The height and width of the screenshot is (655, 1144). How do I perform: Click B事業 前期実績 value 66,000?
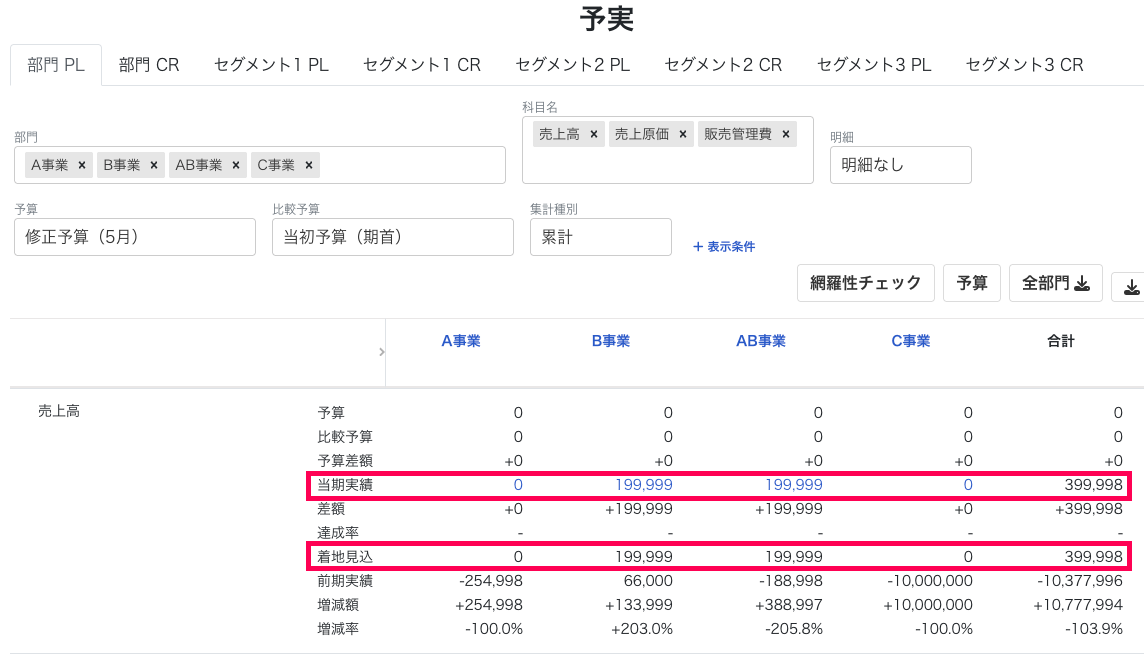pyautogui.click(x=648, y=581)
